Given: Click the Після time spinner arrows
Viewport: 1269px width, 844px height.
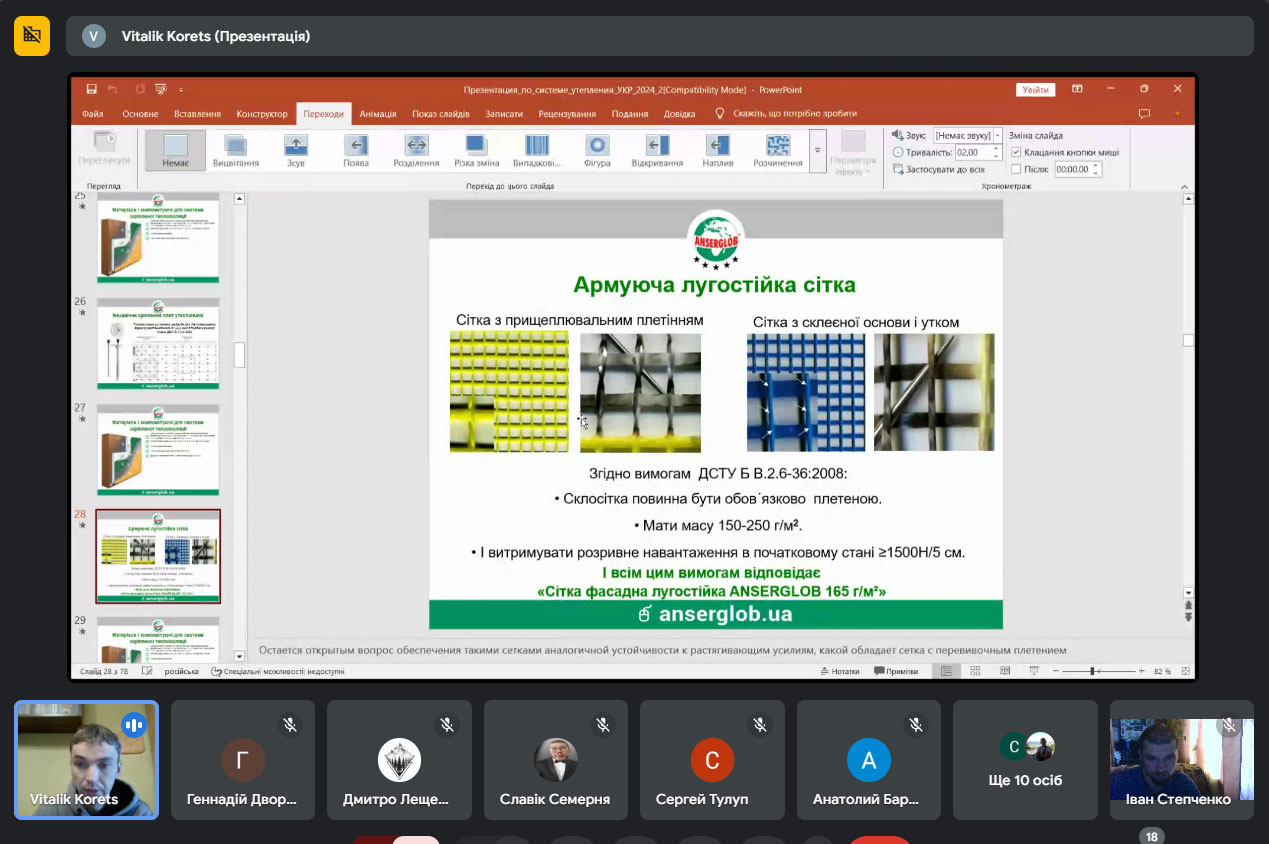Looking at the screenshot, I should (1096, 169).
